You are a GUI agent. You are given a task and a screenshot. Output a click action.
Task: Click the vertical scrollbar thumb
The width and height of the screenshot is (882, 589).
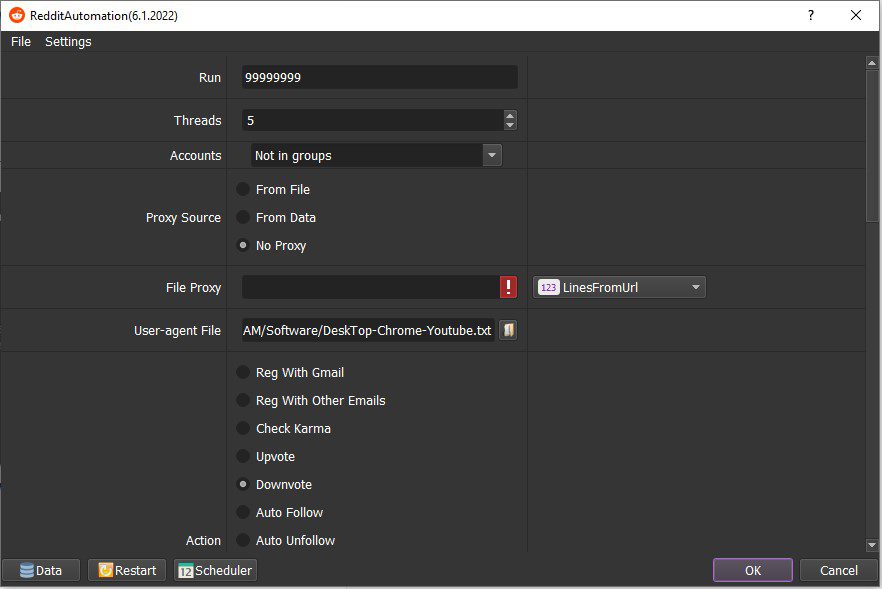tap(872, 146)
